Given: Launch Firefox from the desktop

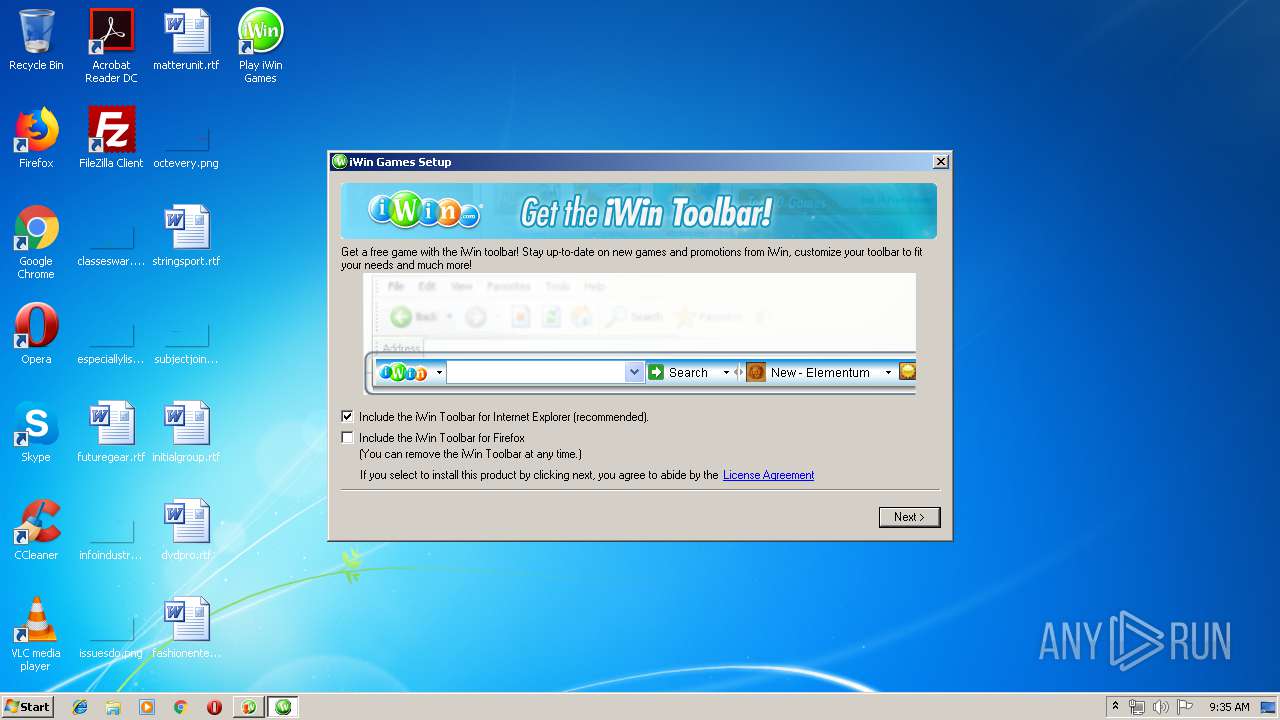Looking at the screenshot, I should (x=36, y=138).
